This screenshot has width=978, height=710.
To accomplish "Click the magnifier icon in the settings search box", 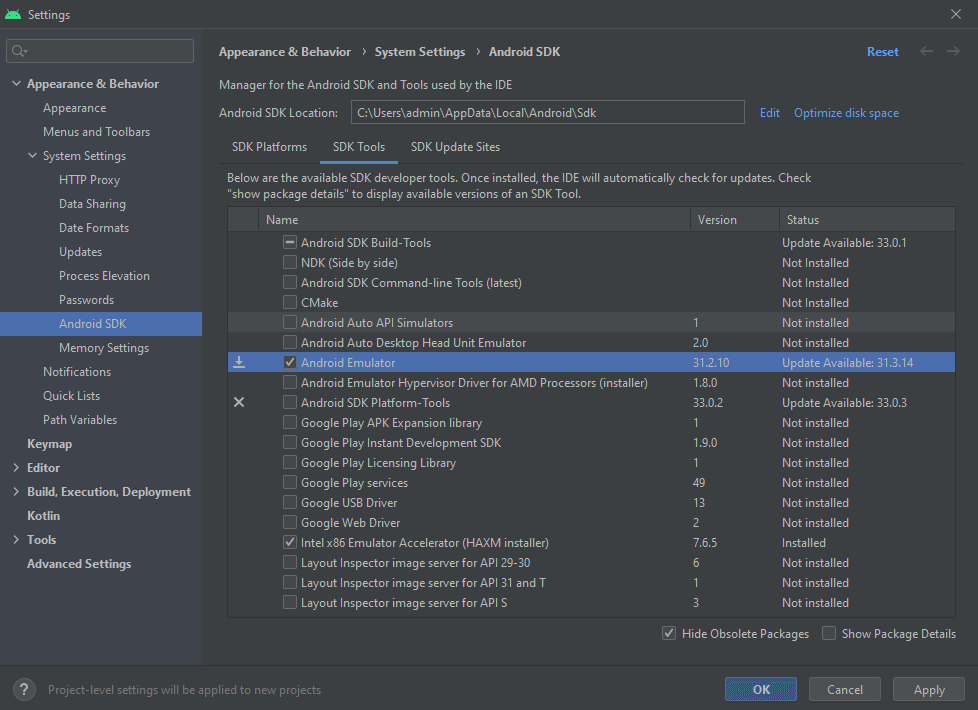I will 18,50.
